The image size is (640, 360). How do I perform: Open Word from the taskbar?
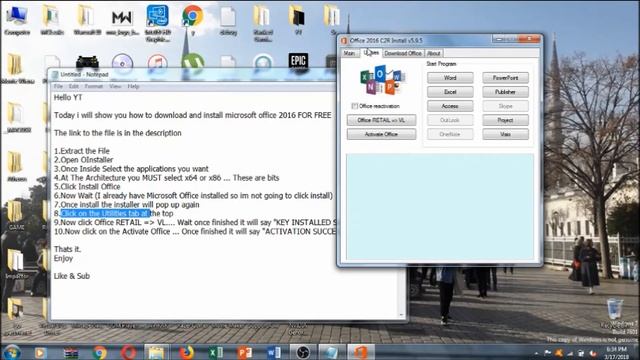point(274,352)
